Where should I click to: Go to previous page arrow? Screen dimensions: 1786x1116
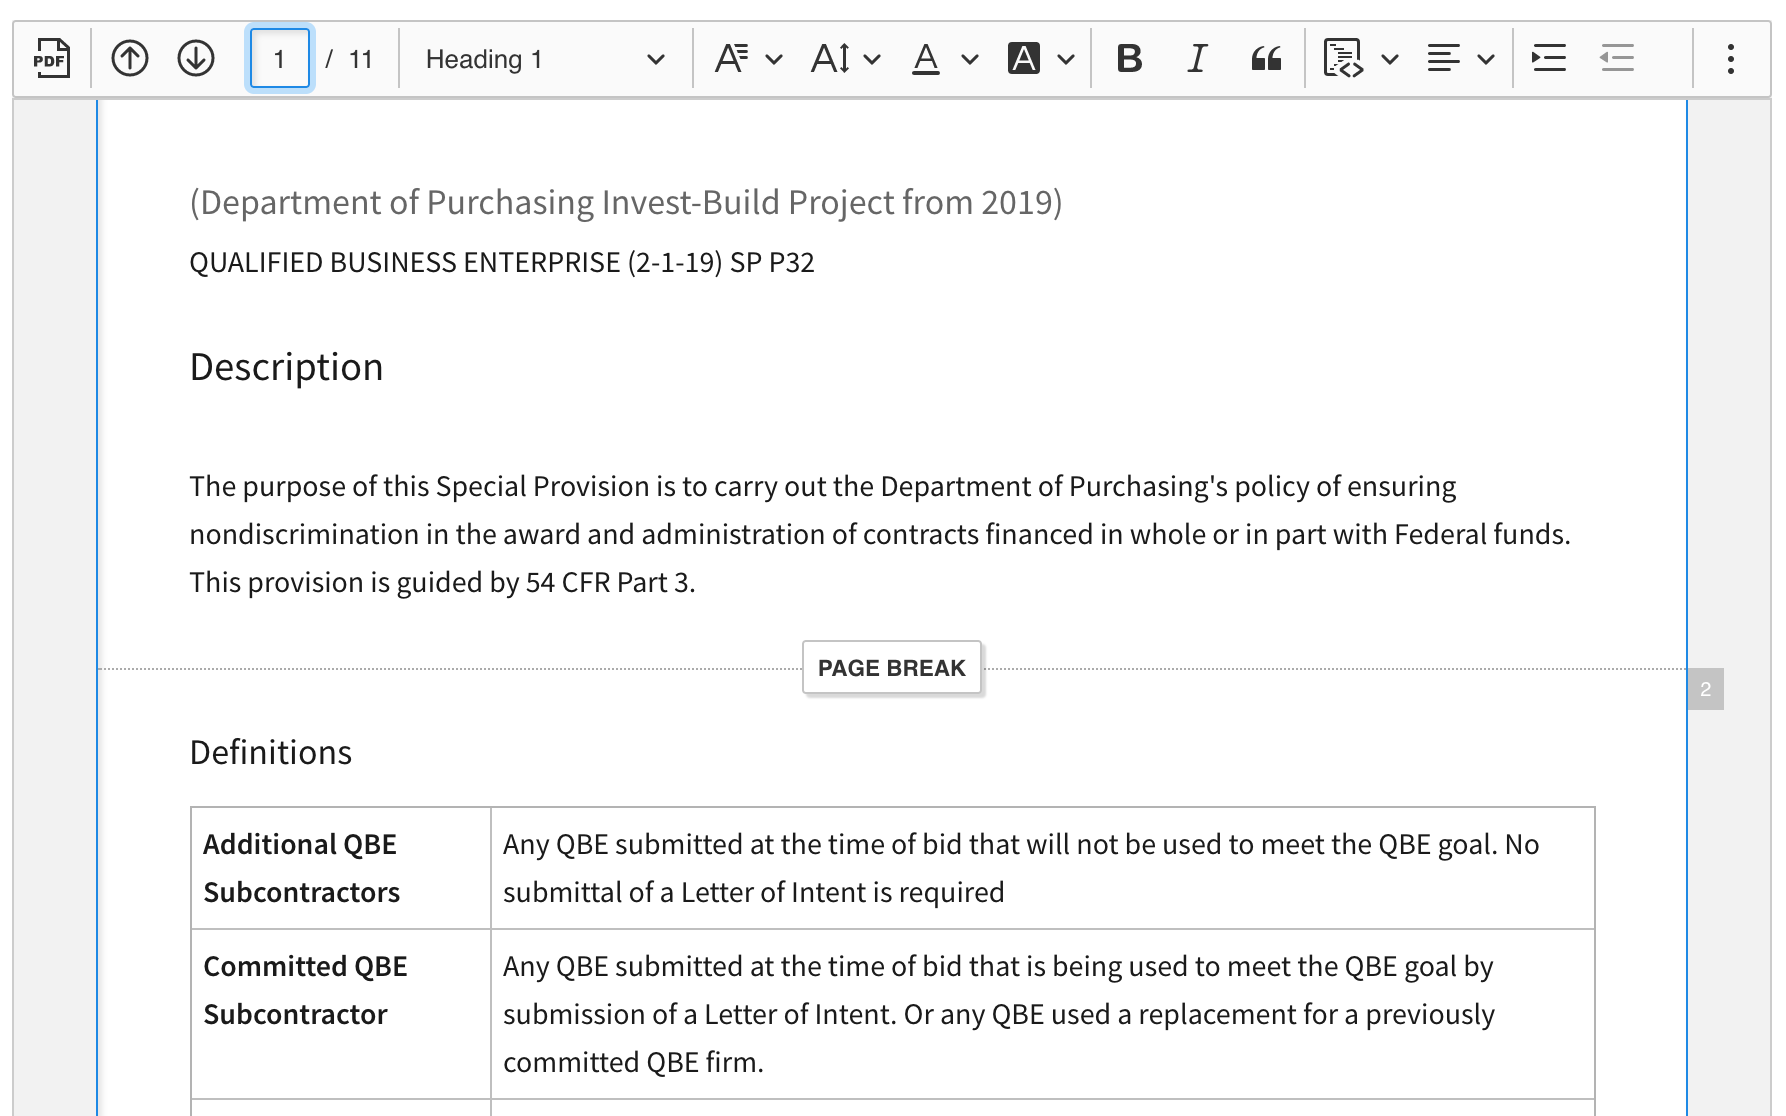tap(130, 59)
